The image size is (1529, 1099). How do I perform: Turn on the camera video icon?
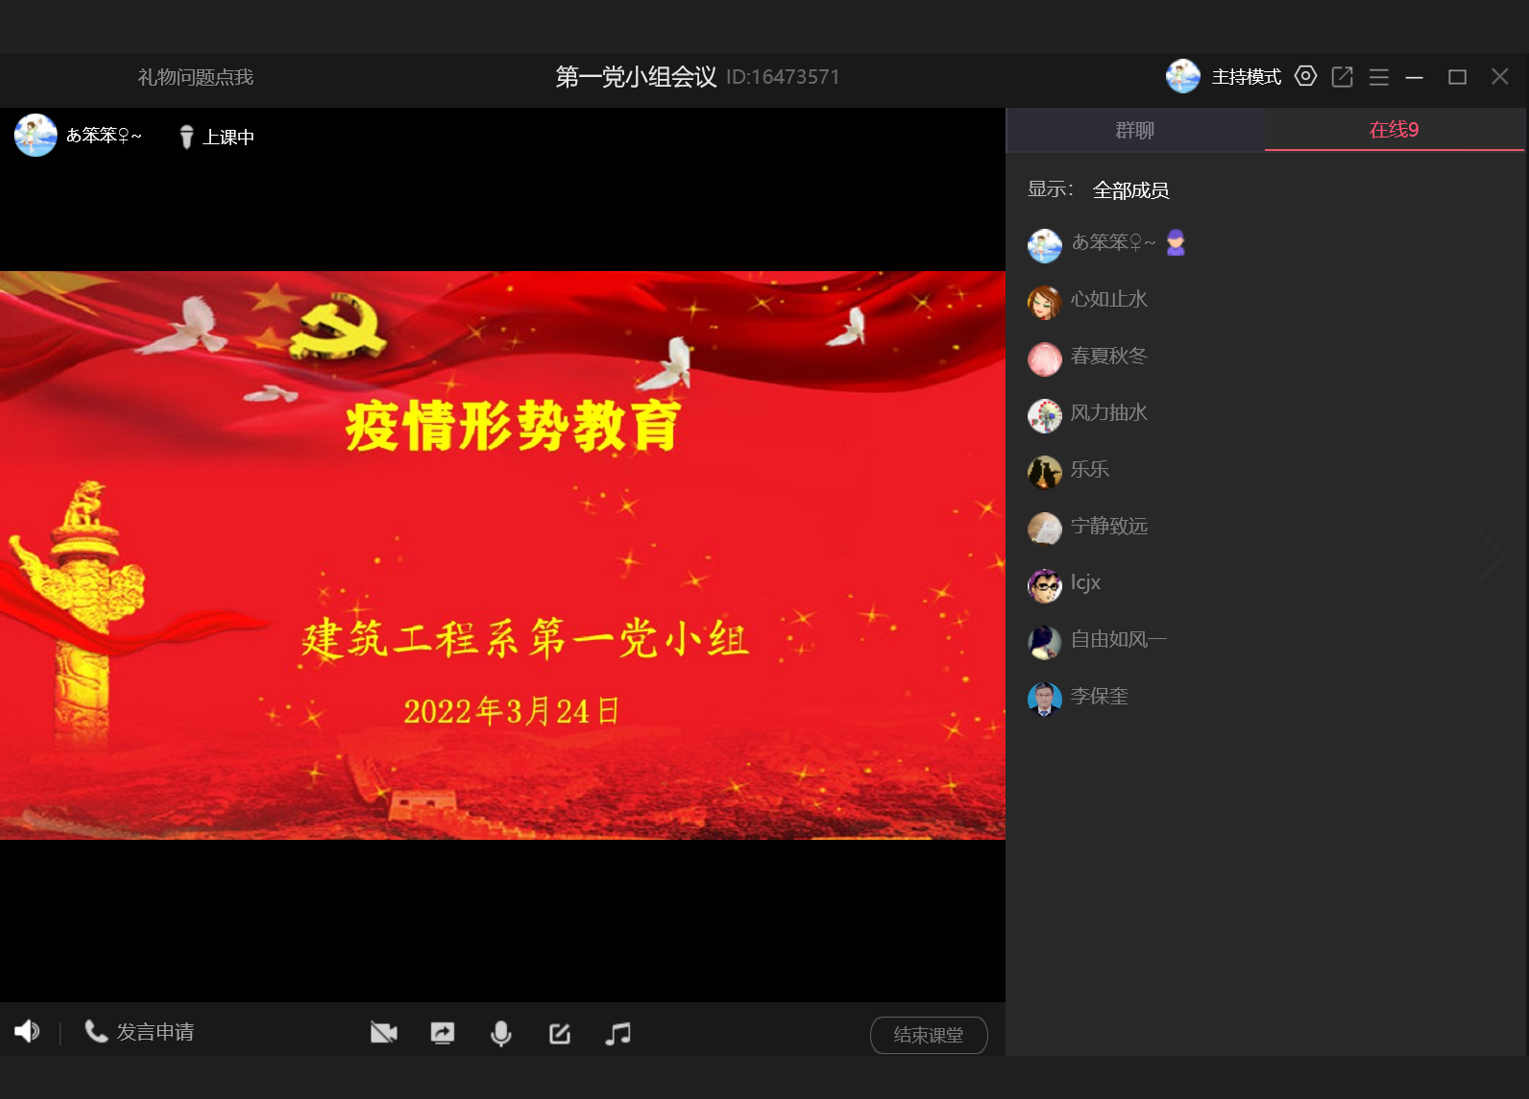384,1033
